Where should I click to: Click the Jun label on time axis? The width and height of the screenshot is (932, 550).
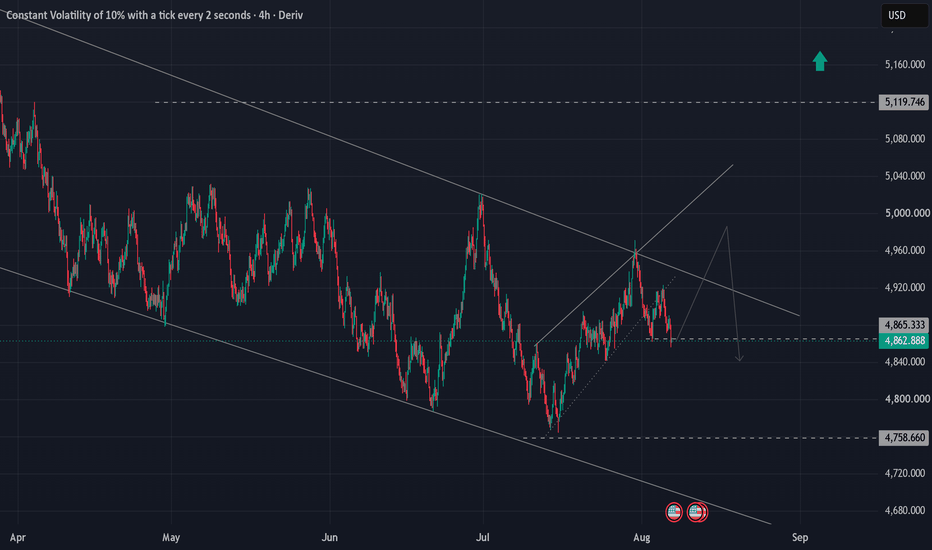(x=329, y=538)
